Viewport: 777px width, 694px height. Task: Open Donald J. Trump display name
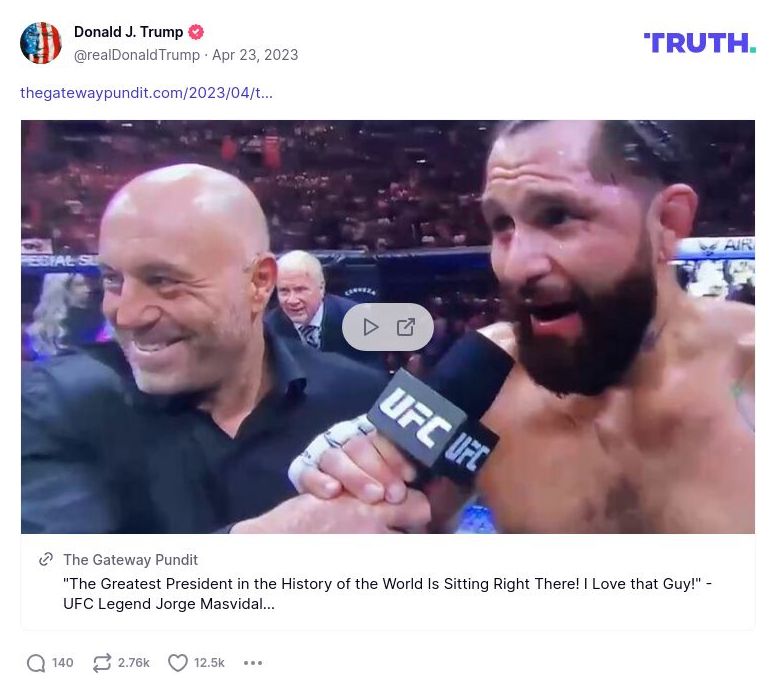[x=128, y=32]
